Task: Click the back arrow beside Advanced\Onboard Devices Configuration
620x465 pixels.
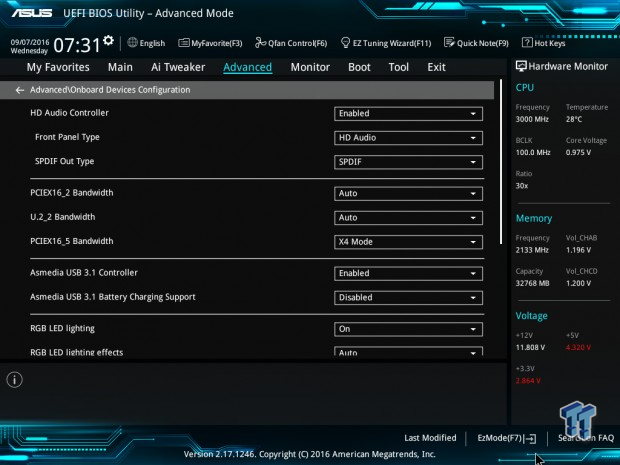Action: point(19,90)
